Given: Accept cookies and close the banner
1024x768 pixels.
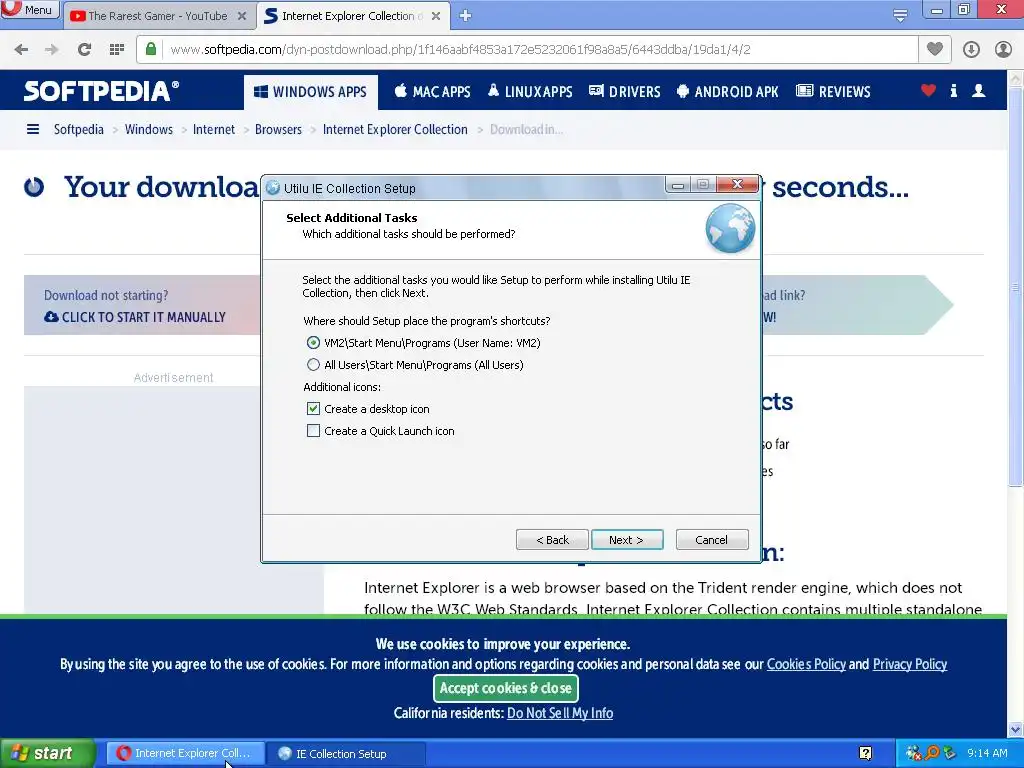Looking at the screenshot, I should 505,688.
